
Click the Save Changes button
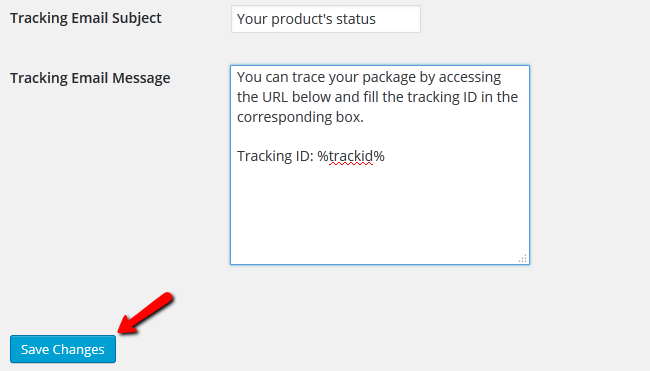[x=63, y=349]
